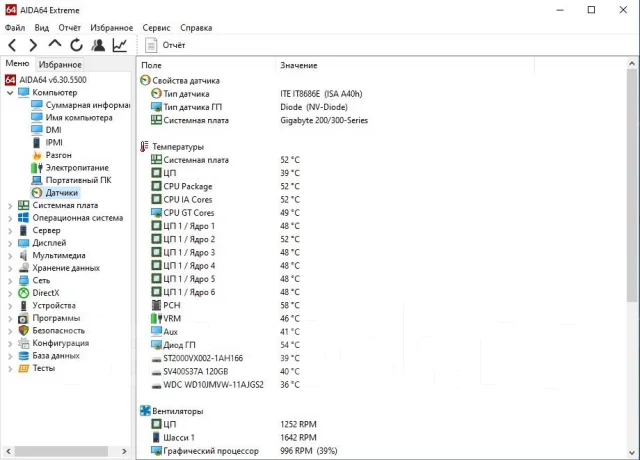Open the Отчёт menu in menu bar
Image resolution: width=640 pixels, height=460 pixels.
point(69,28)
